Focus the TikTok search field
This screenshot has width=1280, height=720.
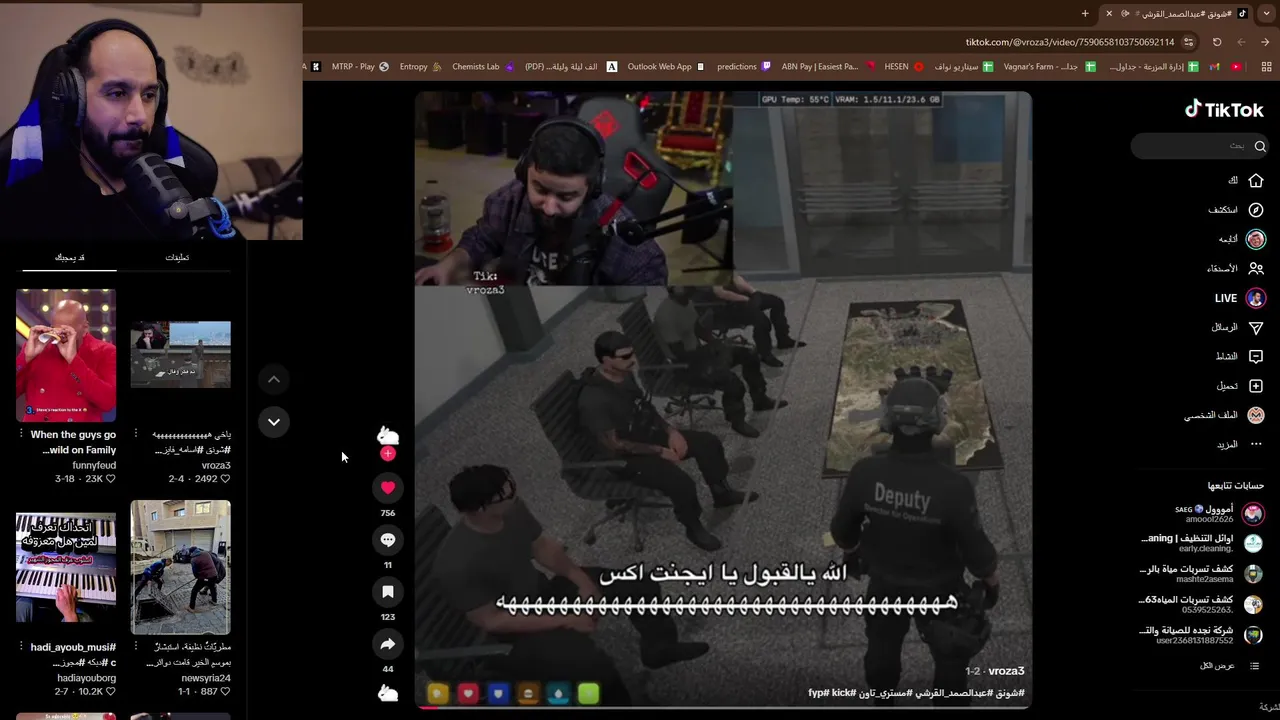coord(1200,146)
